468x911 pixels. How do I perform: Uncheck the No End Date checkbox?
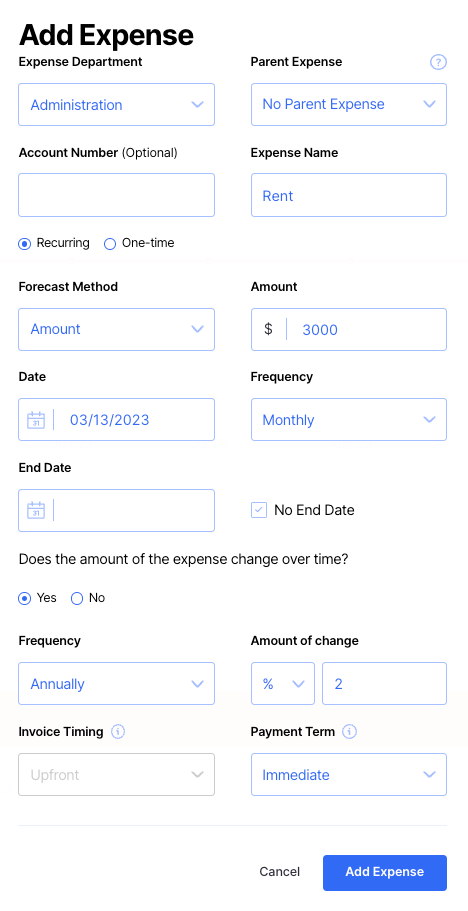tap(259, 511)
